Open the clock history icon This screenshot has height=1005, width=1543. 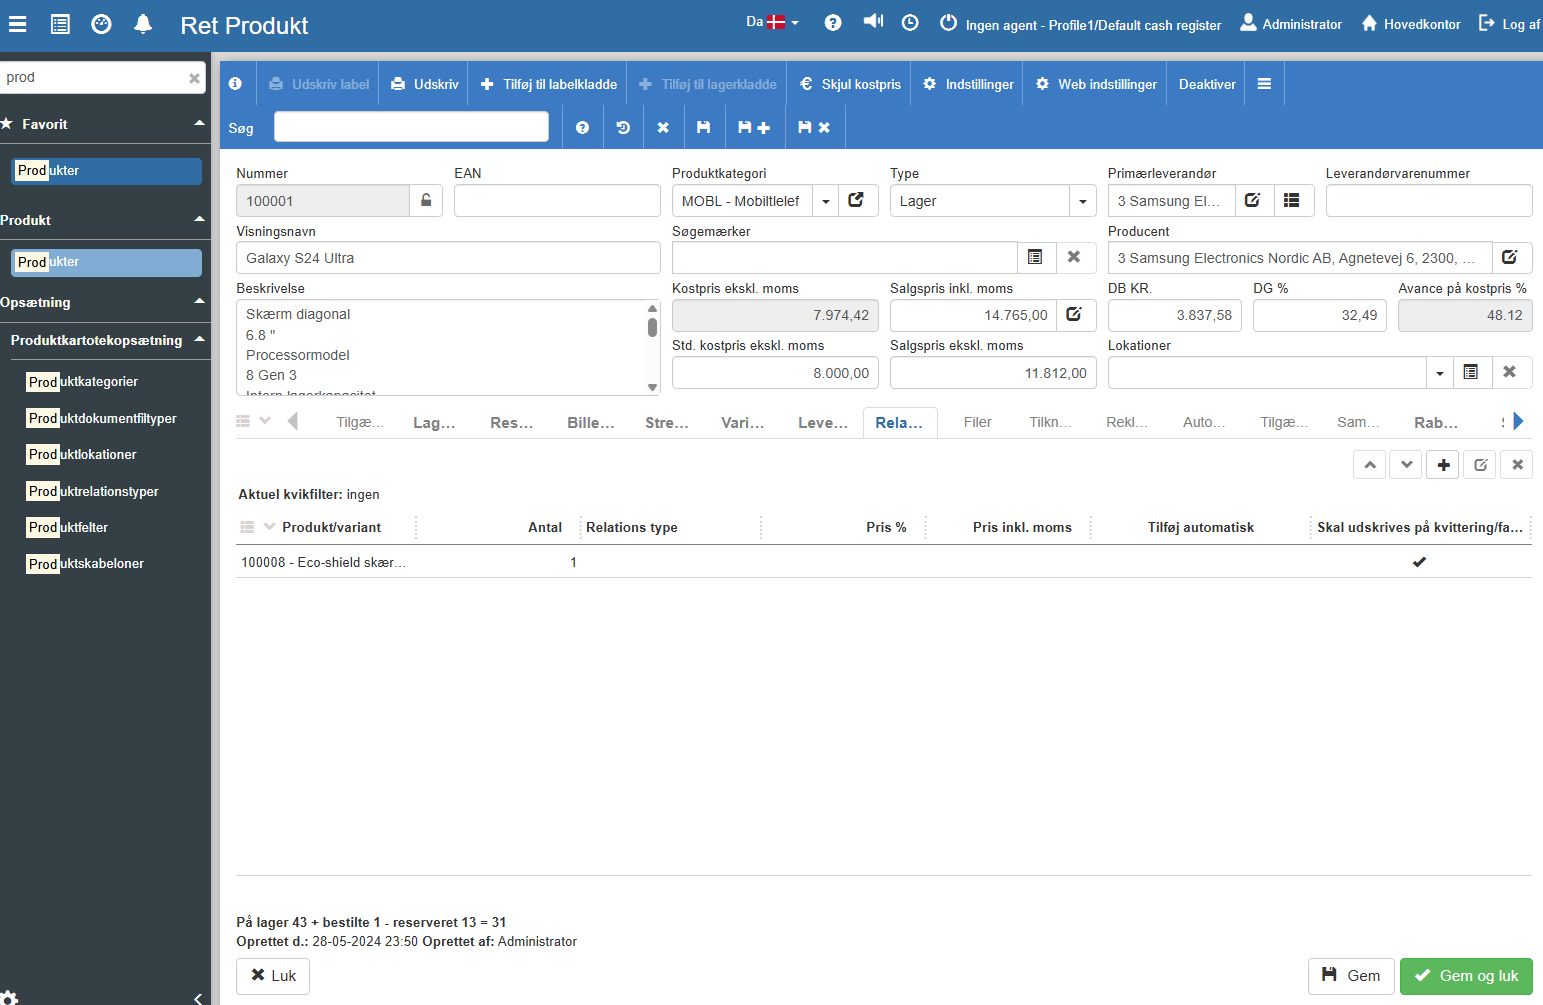910,23
